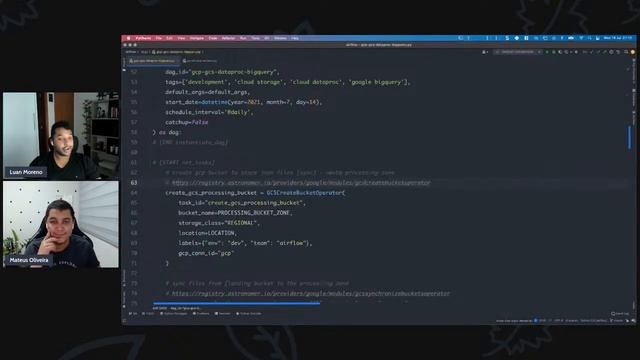
Task: Open the Python Packages tool window
Action: (173, 313)
